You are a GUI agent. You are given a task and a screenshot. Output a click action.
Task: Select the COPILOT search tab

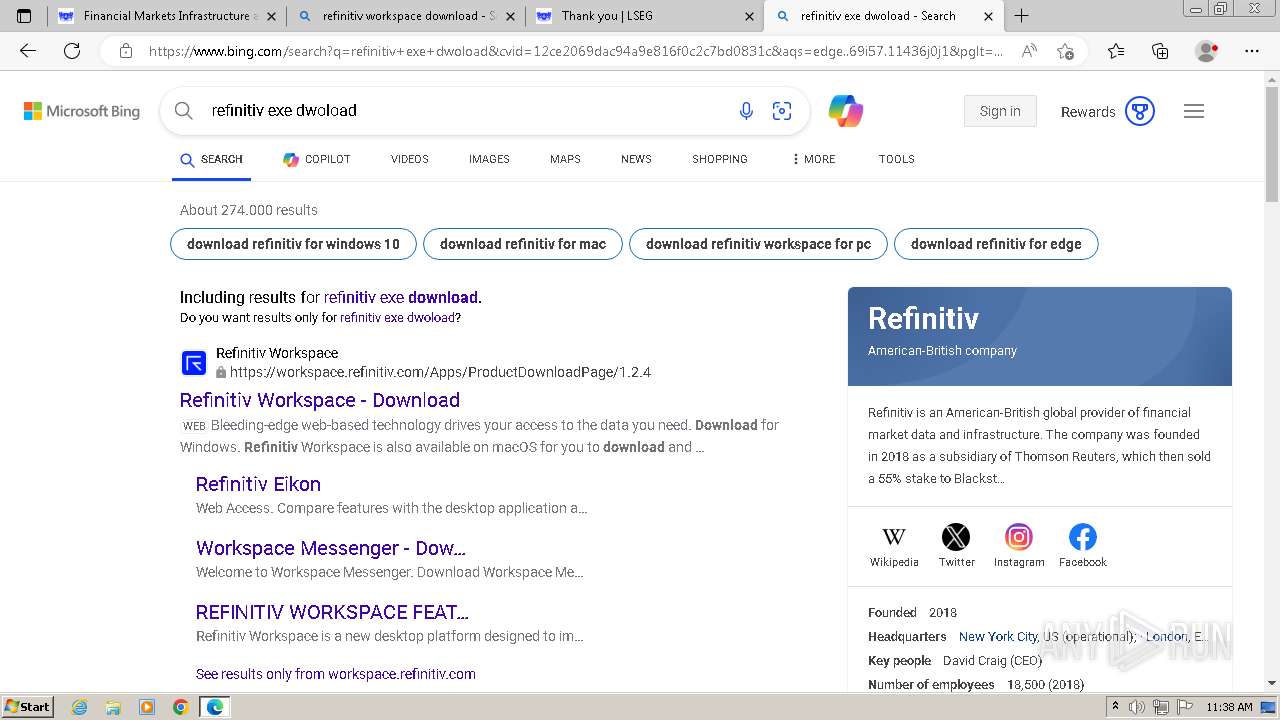317,159
